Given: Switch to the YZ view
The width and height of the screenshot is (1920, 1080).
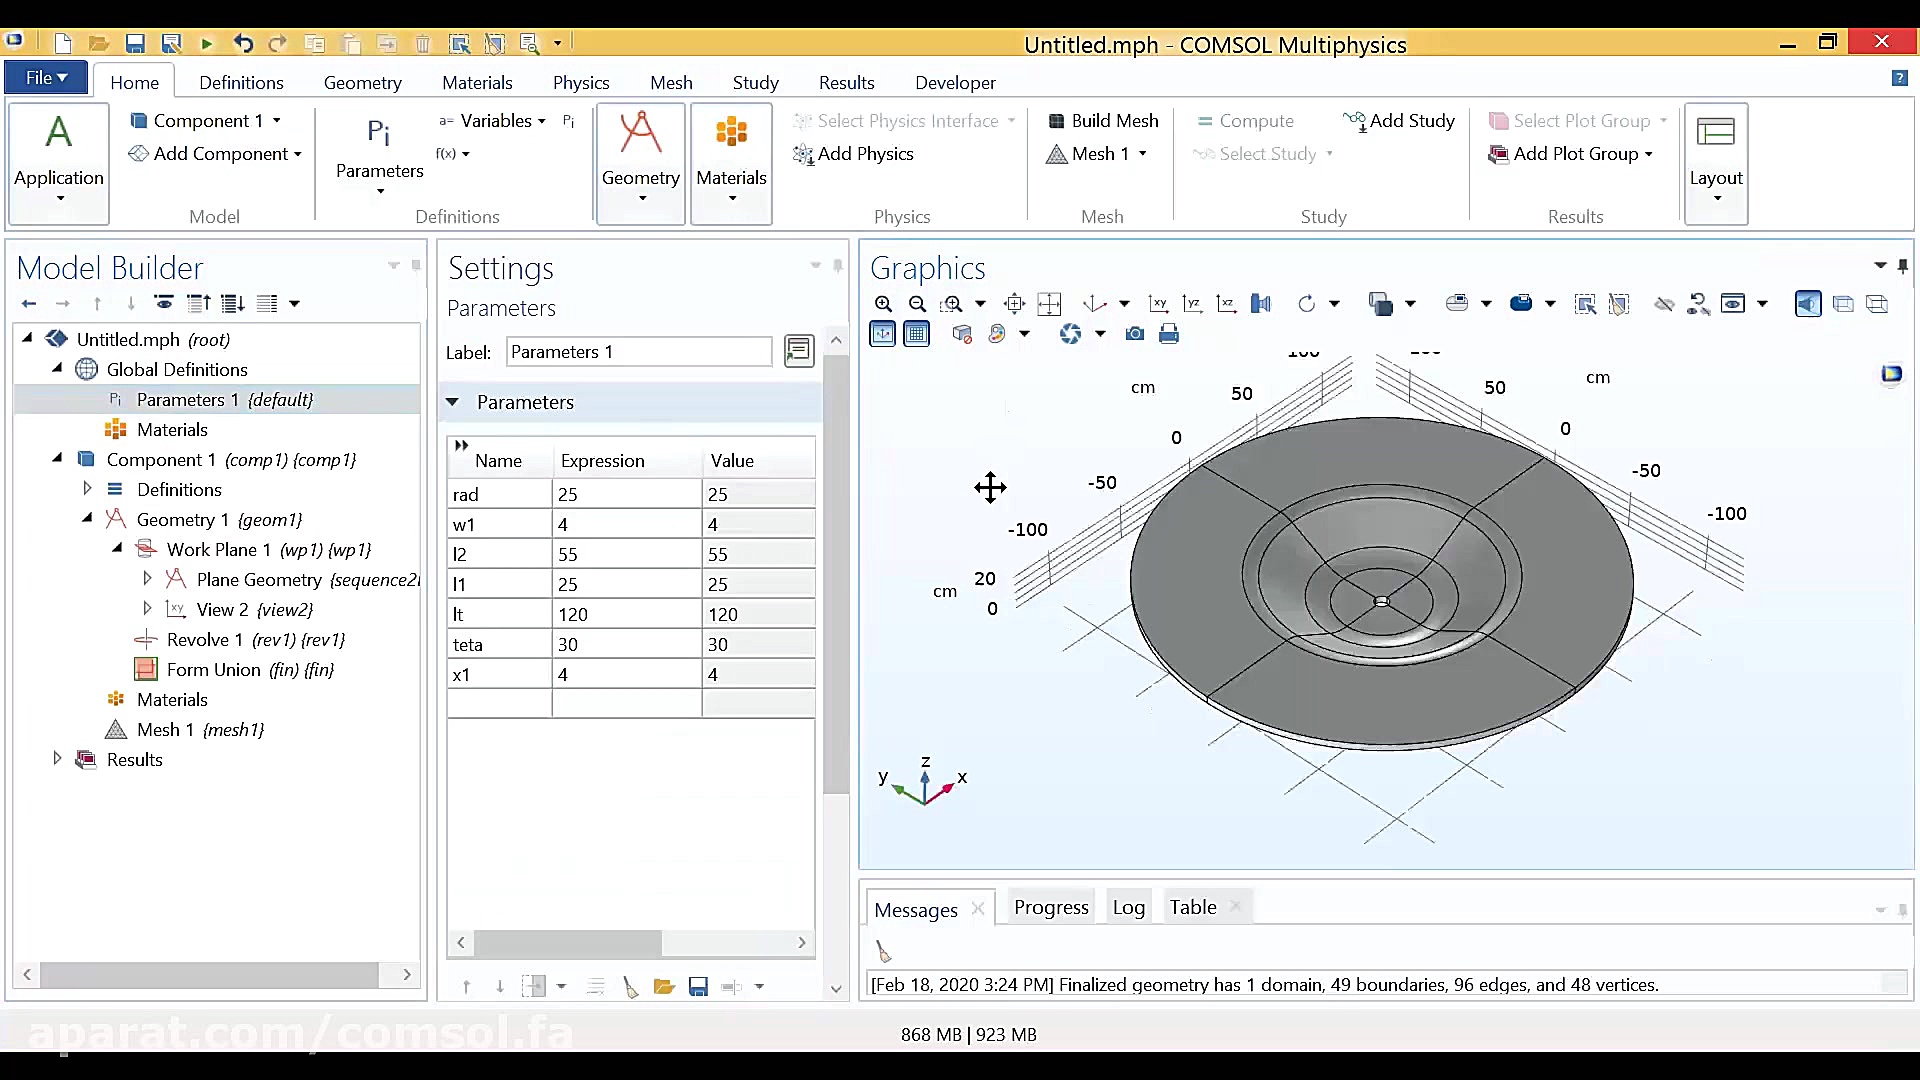Looking at the screenshot, I should 1192,304.
